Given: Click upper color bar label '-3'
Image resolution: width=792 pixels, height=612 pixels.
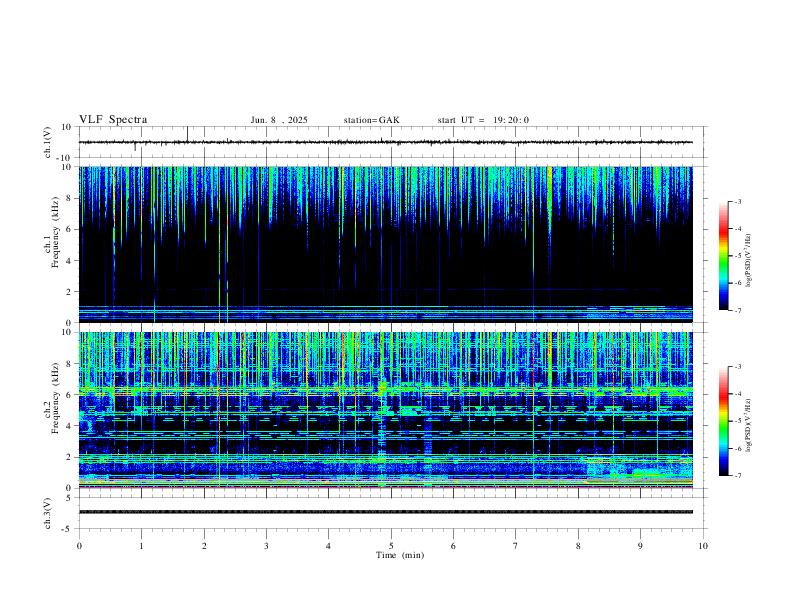Looking at the screenshot, I should pos(737,201).
